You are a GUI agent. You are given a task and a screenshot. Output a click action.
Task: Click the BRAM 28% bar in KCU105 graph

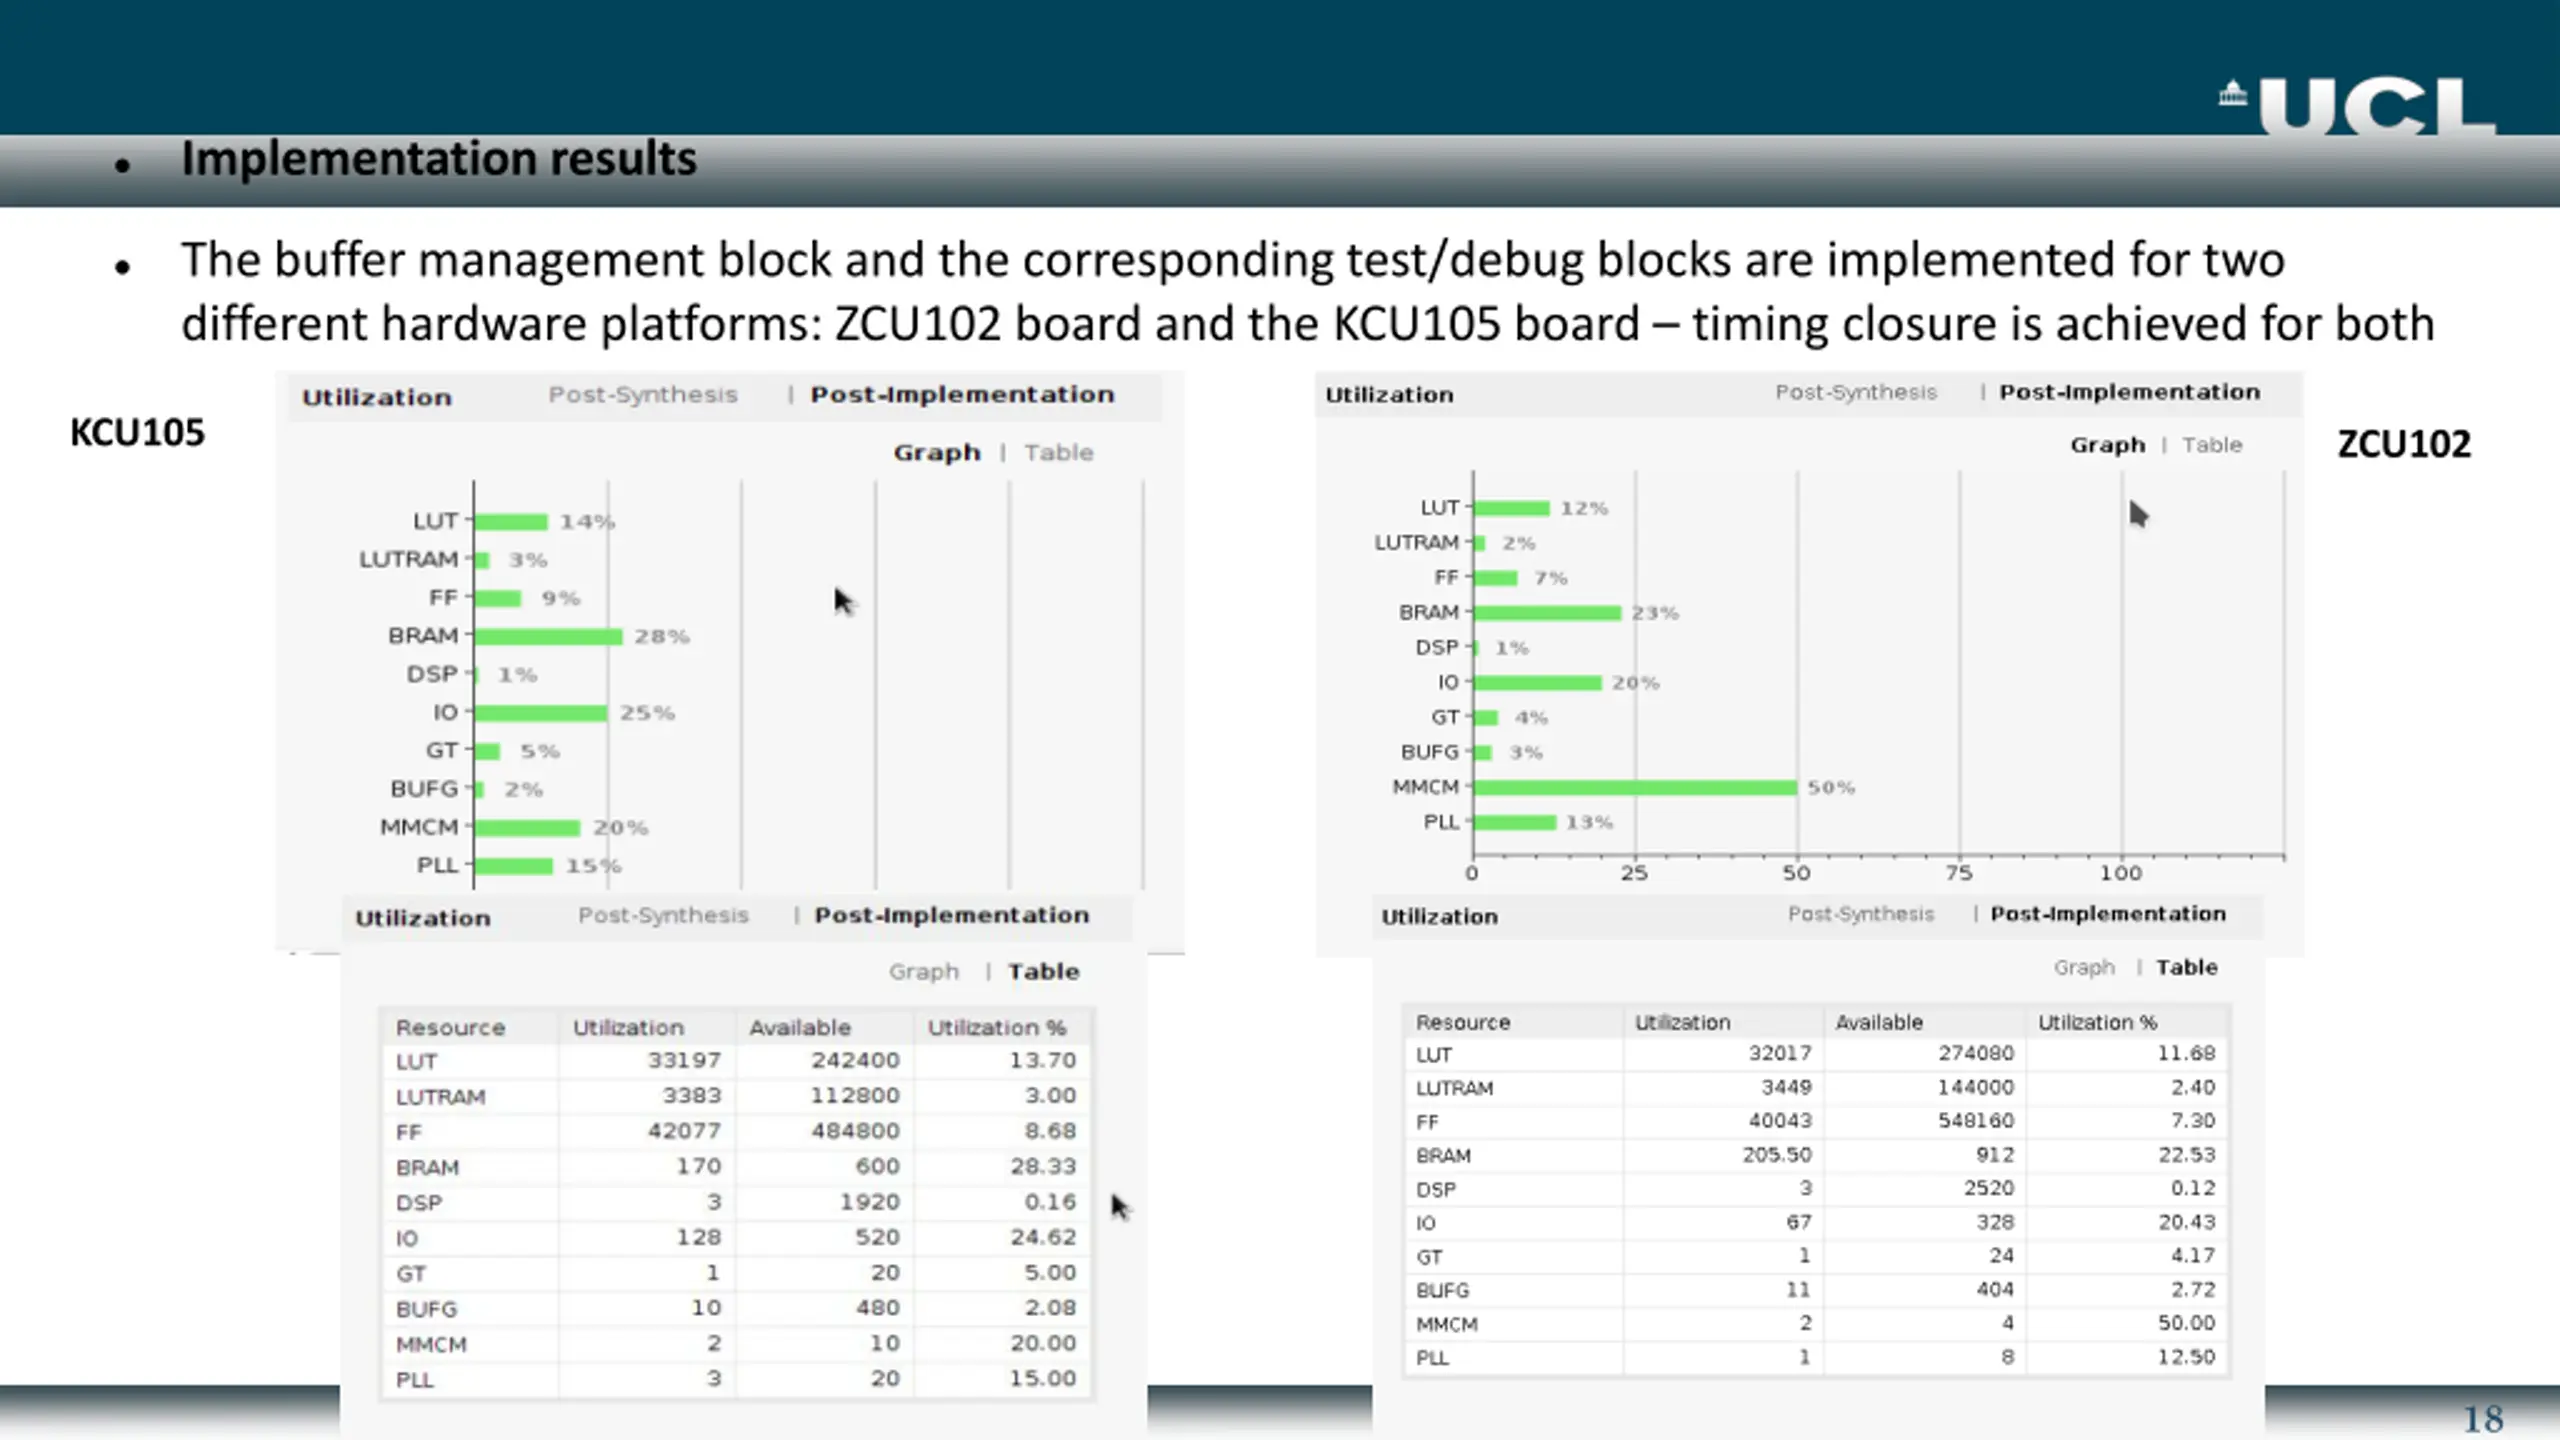[x=548, y=637]
